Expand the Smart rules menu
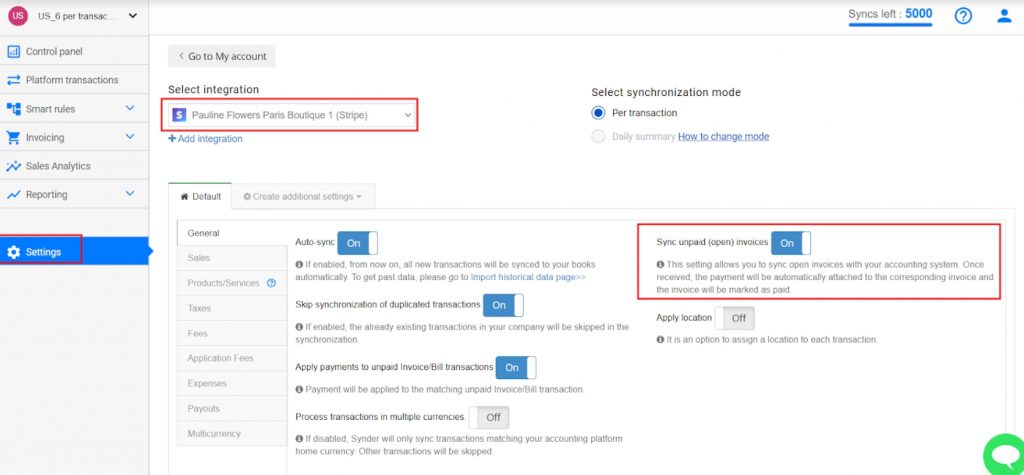1024x475 pixels. coord(129,108)
